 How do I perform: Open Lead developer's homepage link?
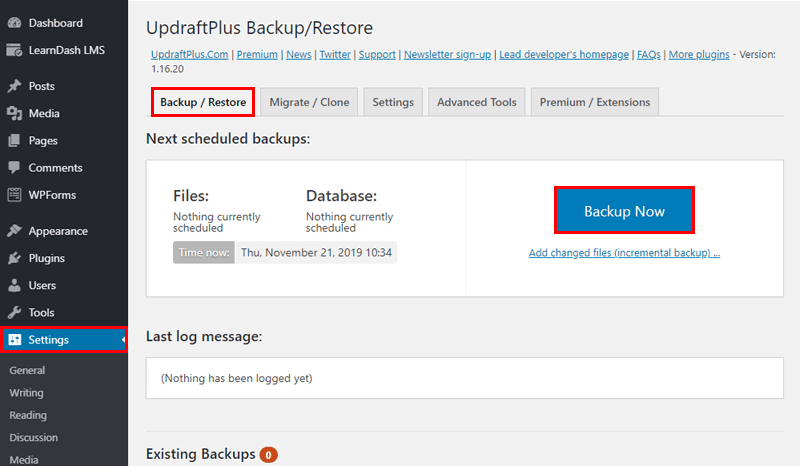(x=564, y=55)
